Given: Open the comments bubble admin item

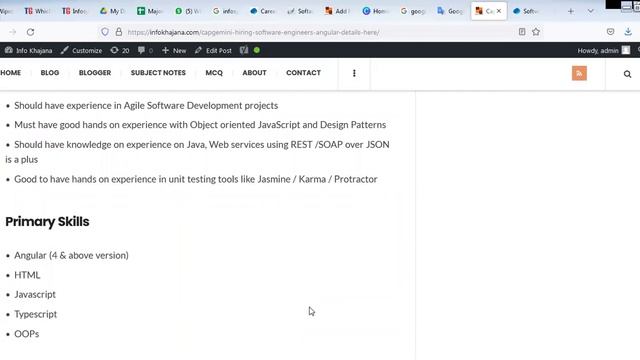Looking at the screenshot, I should click(x=145, y=50).
